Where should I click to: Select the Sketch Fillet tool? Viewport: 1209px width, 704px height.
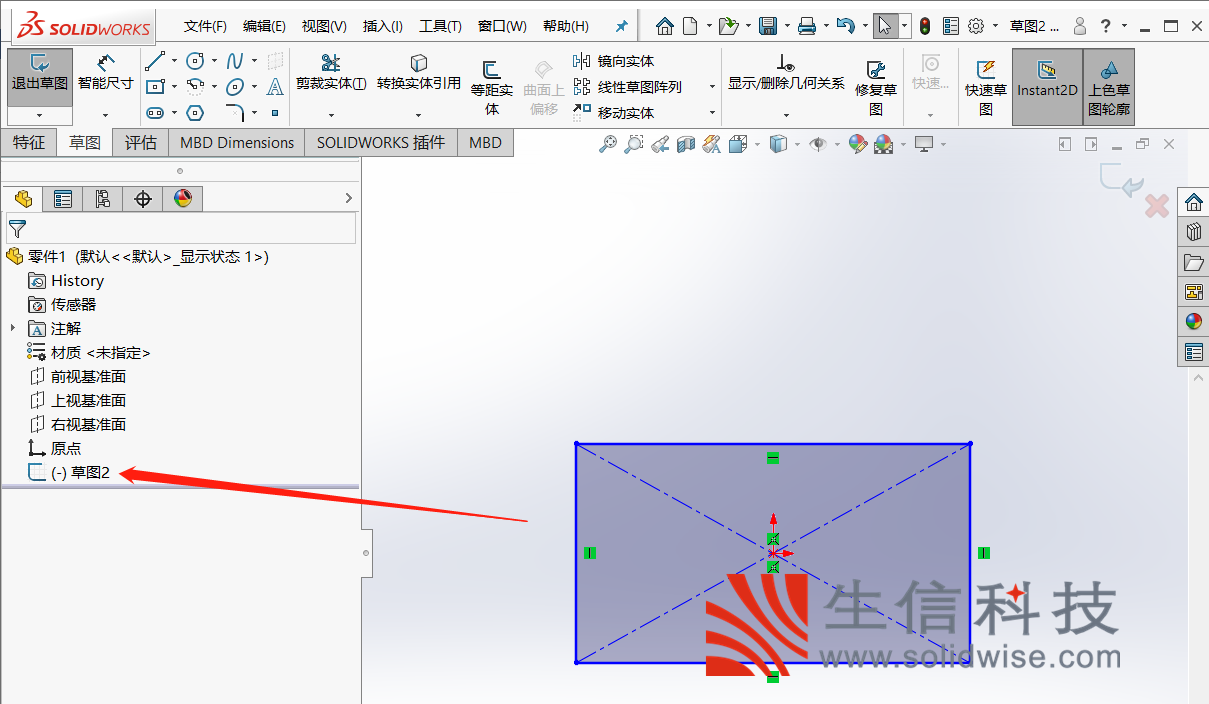[235, 113]
